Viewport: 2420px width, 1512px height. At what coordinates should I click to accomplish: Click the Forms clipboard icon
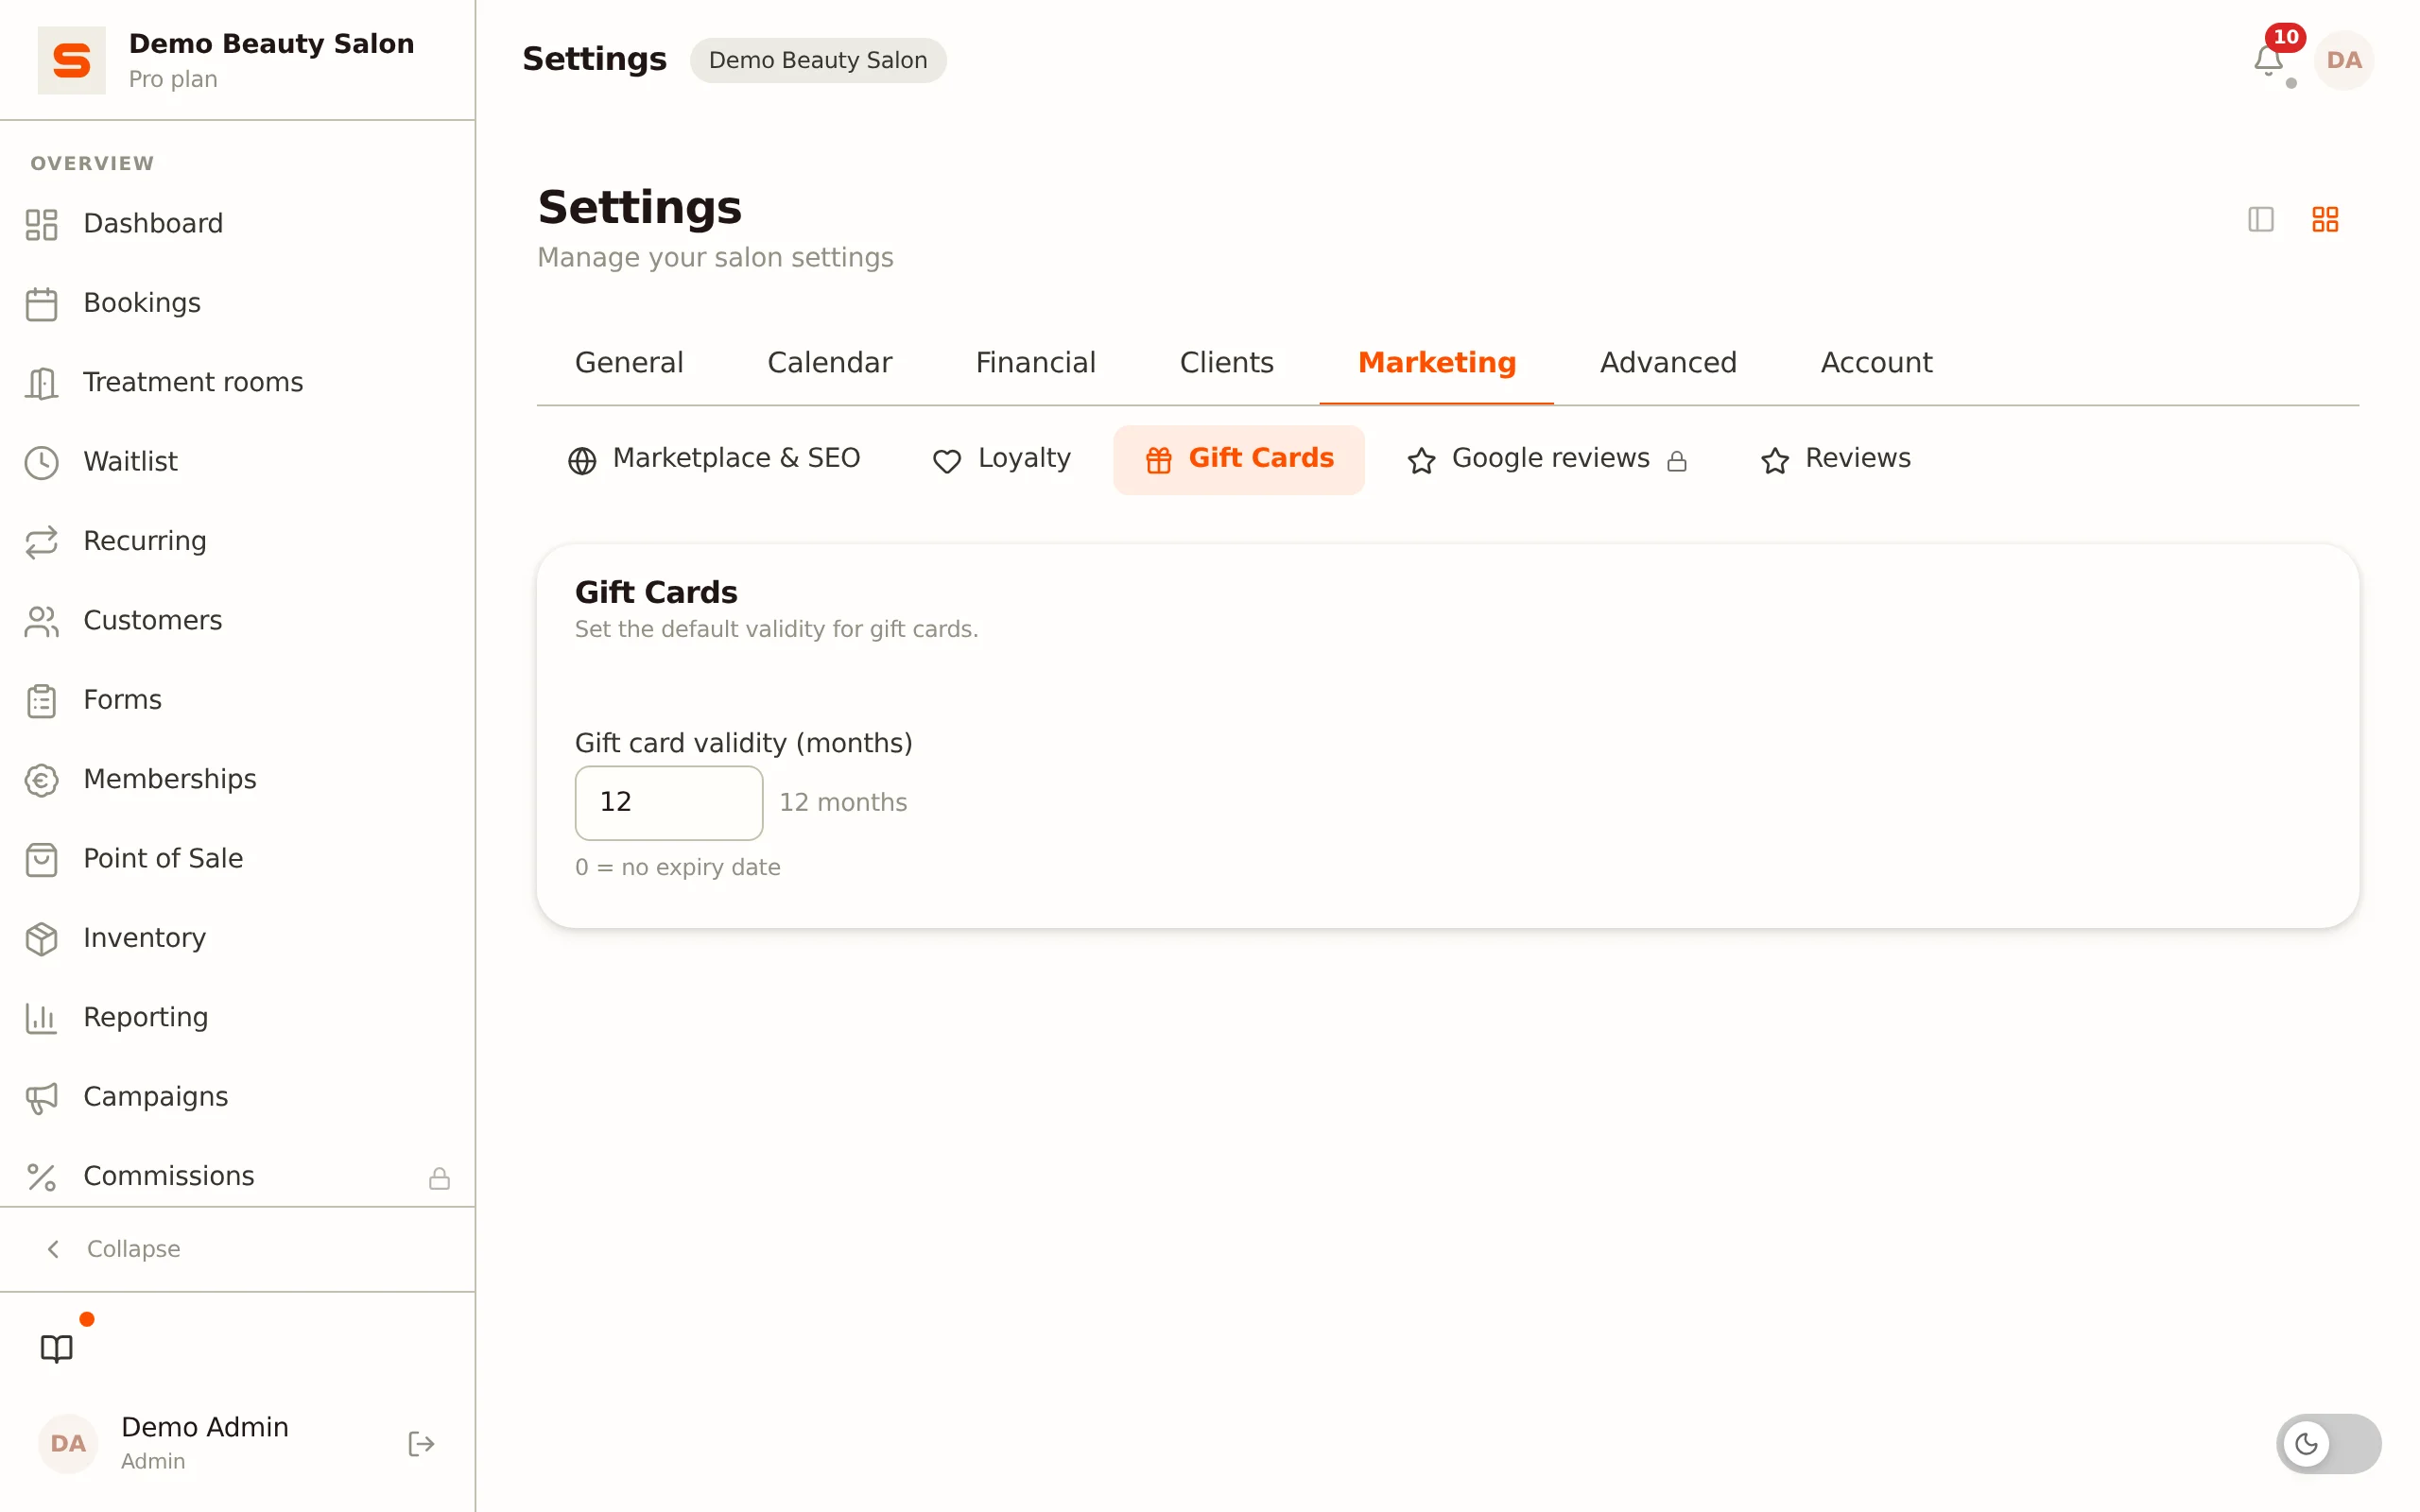pos(41,701)
